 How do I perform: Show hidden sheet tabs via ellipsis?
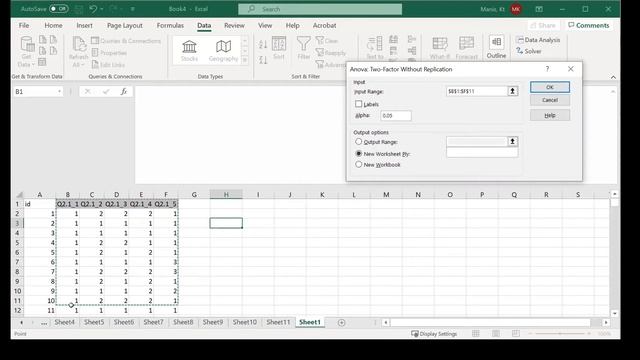coord(44,322)
